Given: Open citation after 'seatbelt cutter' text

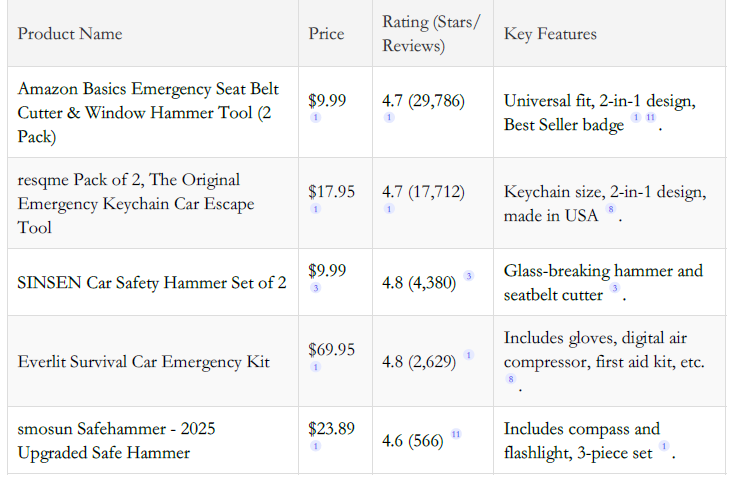Looking at the screenshot, I should click(x=614, y=288).
